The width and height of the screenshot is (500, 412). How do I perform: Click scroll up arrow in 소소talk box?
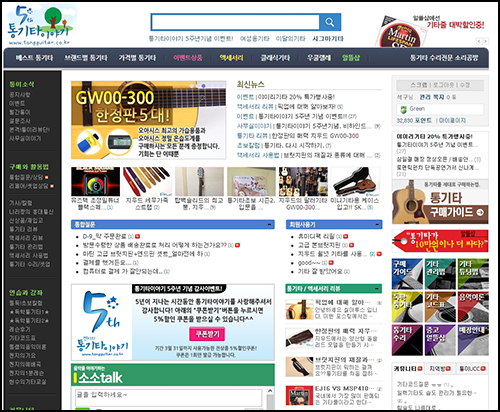click(x=270, y=391)
